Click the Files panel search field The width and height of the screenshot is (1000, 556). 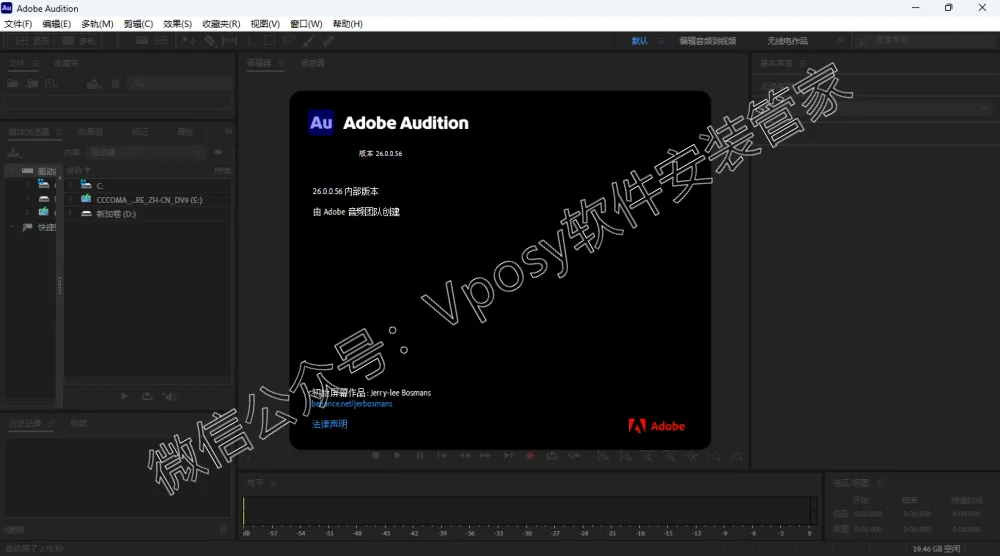pos(179,84)
